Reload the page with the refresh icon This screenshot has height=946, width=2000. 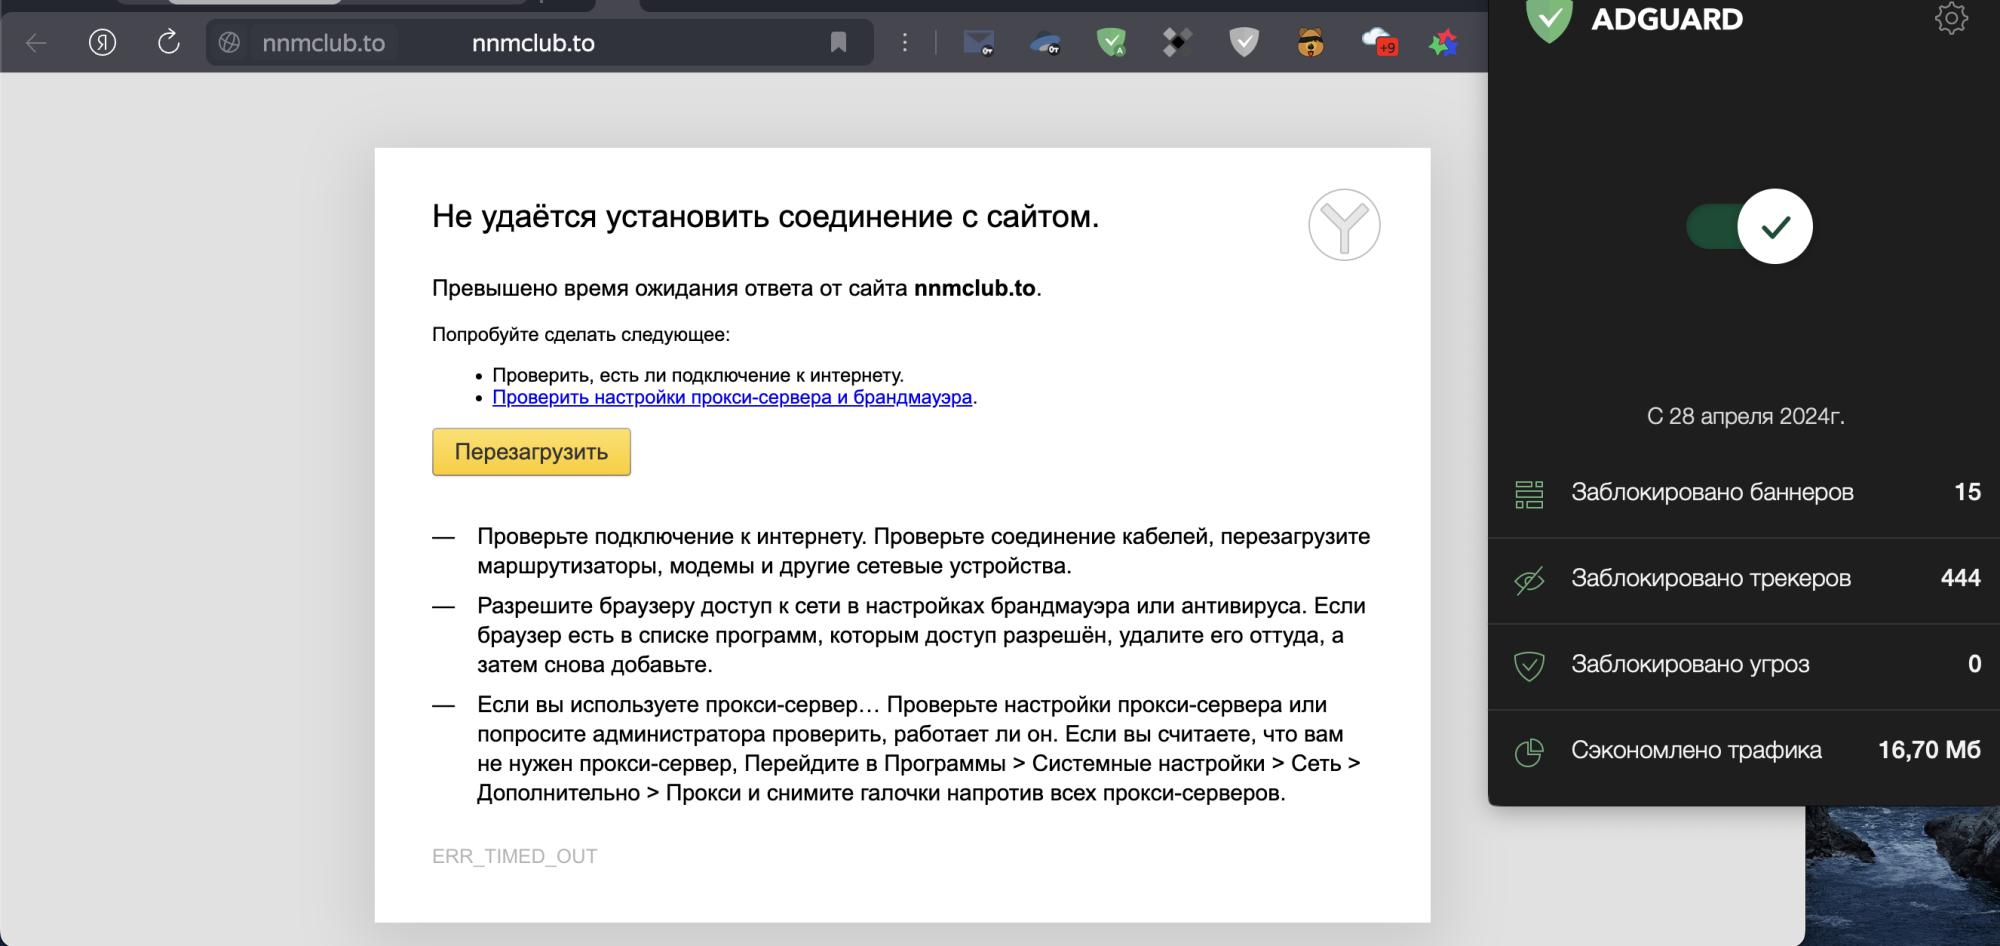coord(167,42)
